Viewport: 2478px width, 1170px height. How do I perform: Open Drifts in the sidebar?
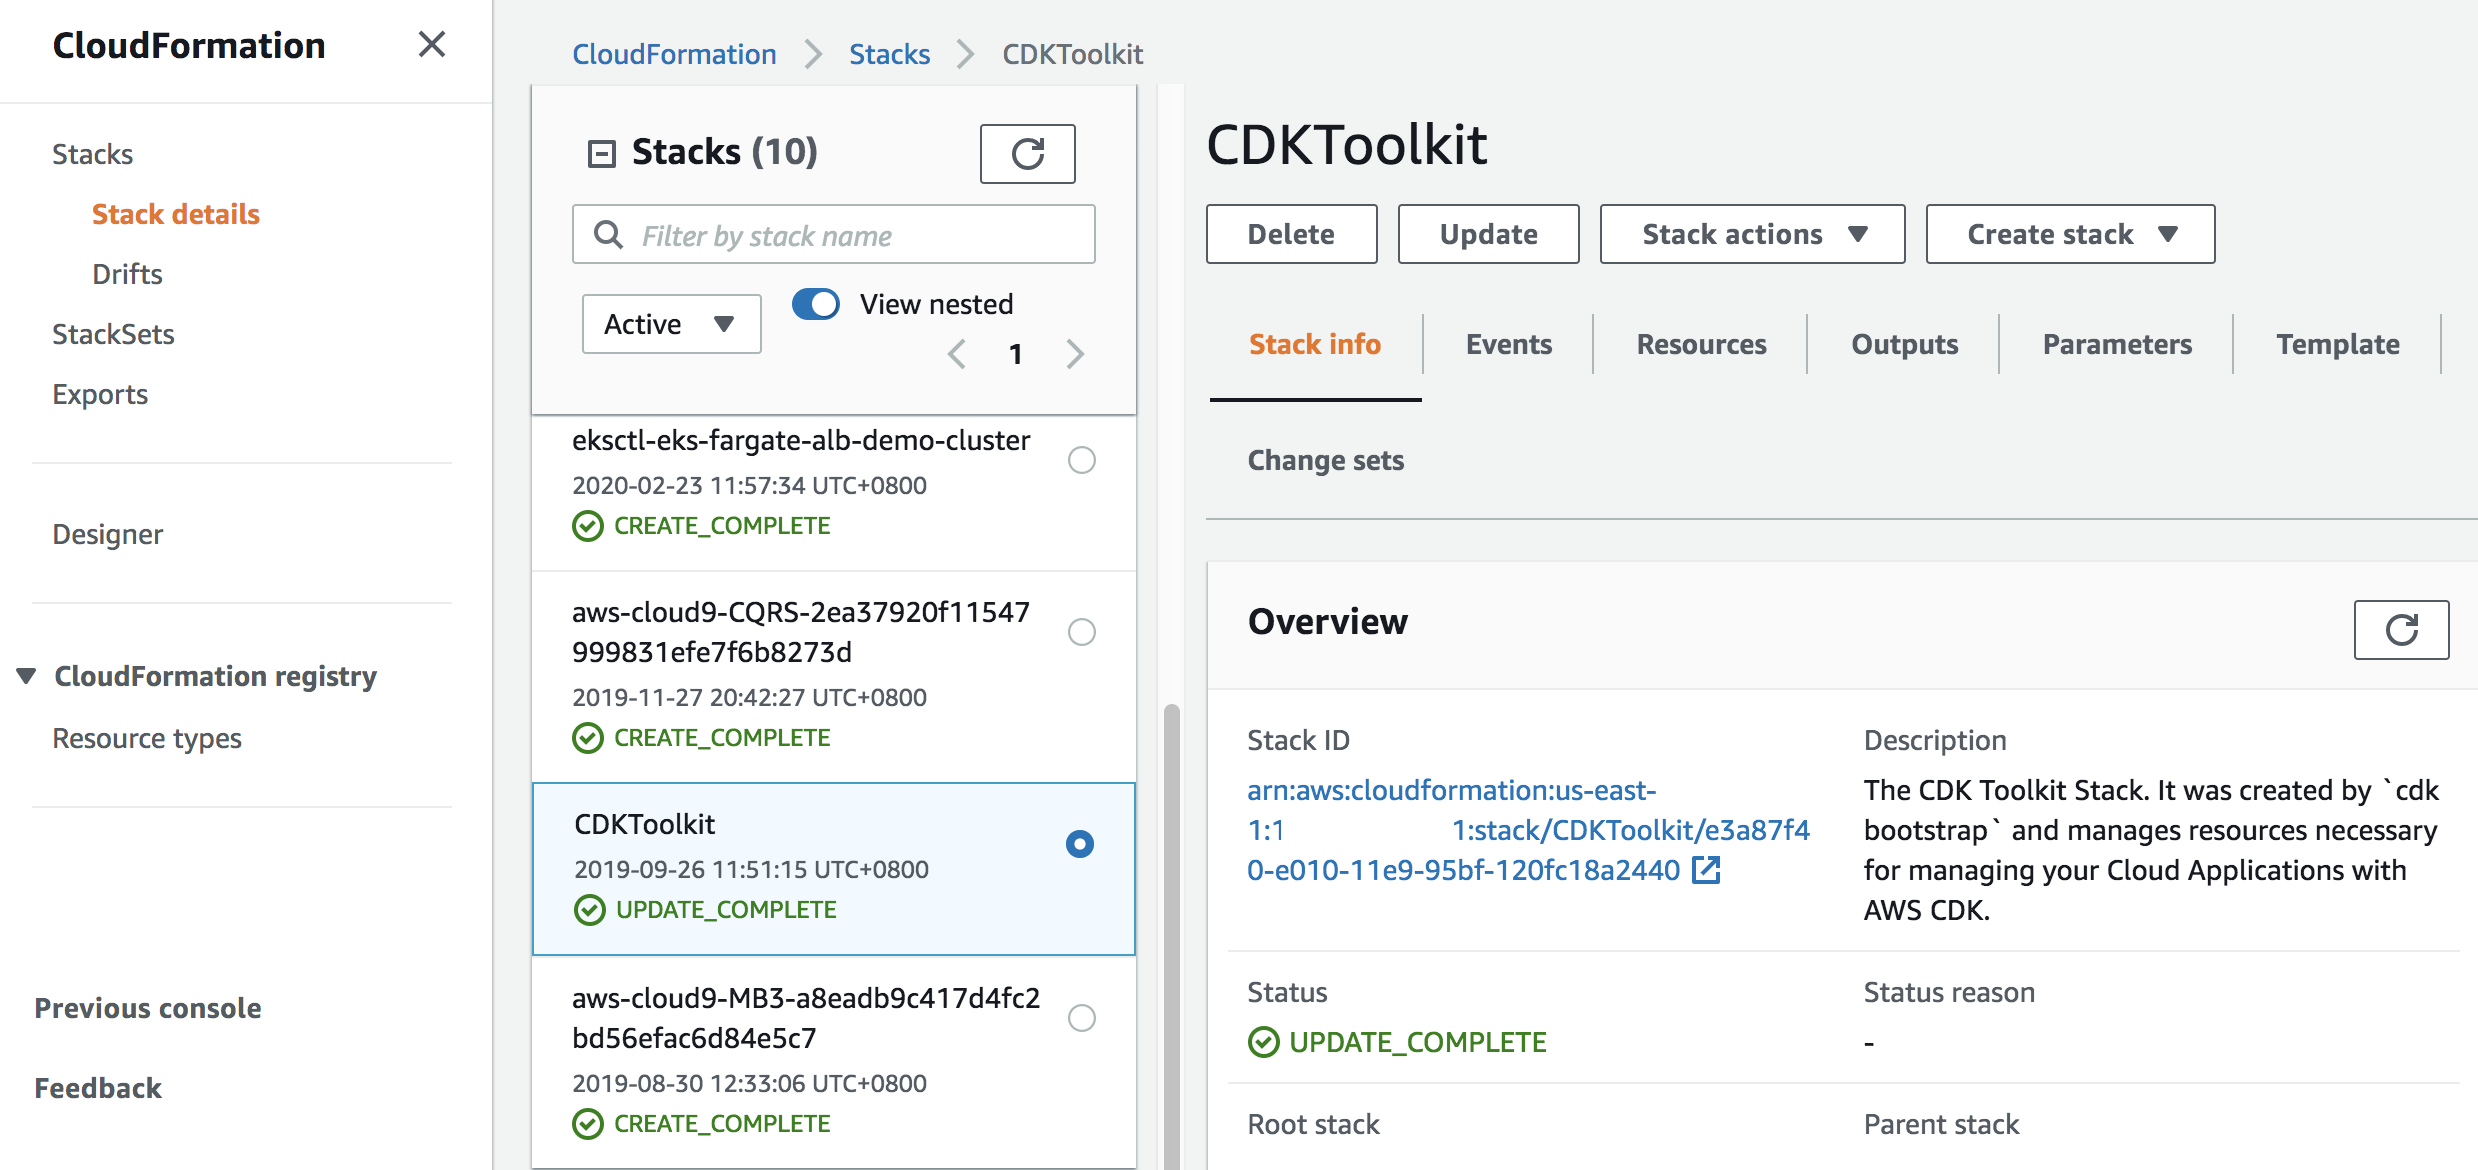click(127, 274)
